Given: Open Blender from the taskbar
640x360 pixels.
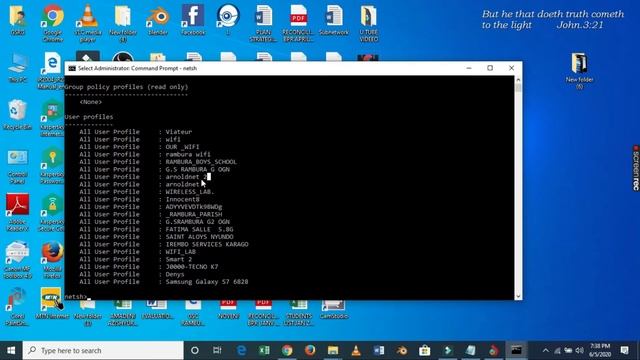Looking at the screenshot, I should [402, 350].
